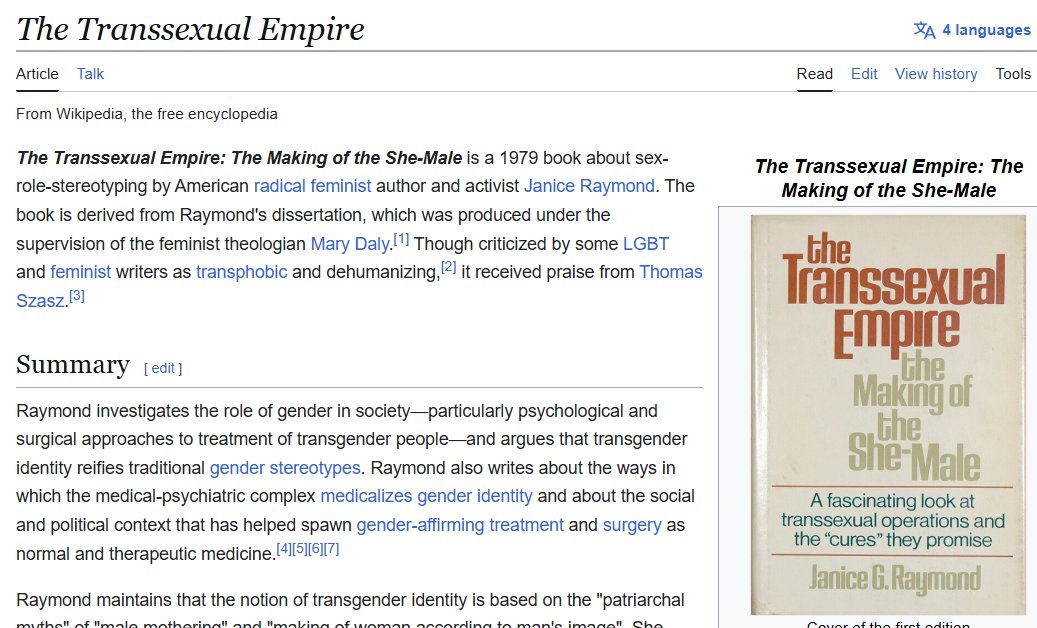
Task: Click the infobox title text
Action: click(x=888, y=178)
